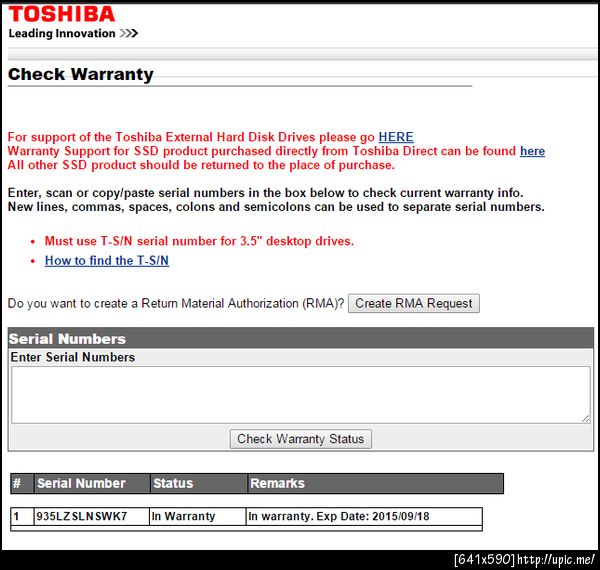Select serial number 935LZSLNSWK7 cell
Screen dimensions: 600x570
91,516
